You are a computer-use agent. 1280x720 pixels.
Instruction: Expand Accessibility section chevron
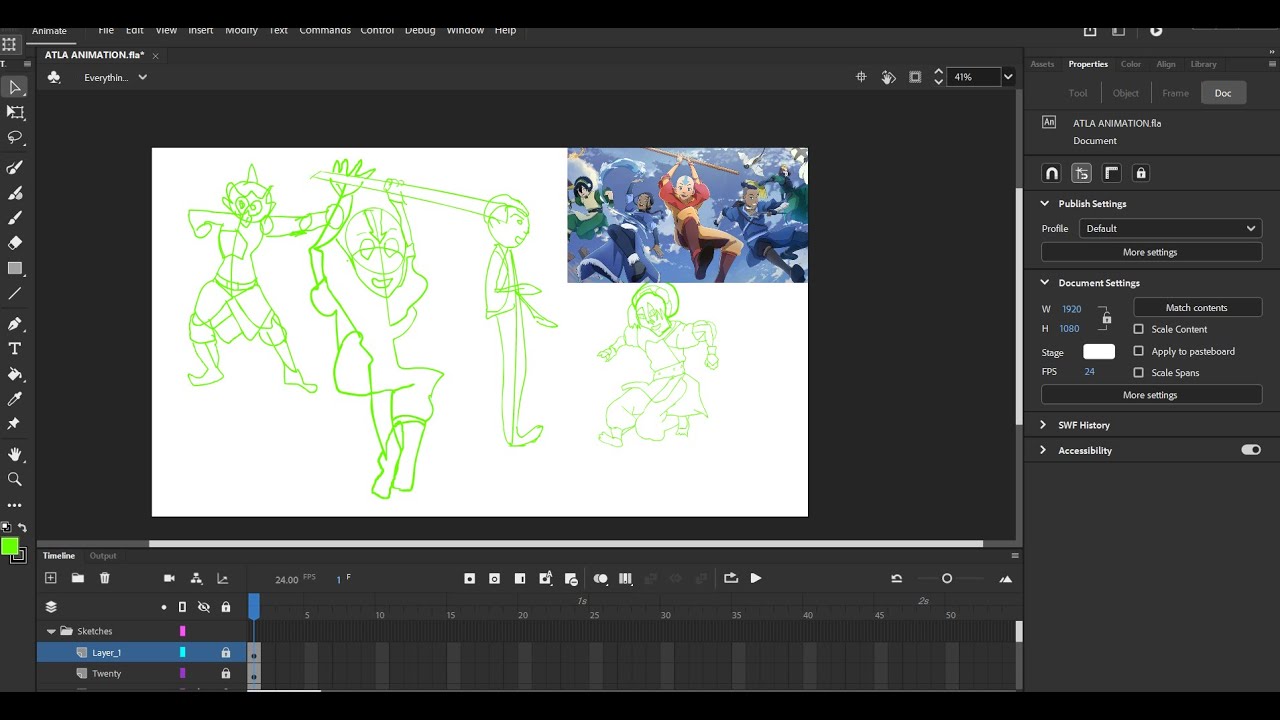tap(1043, 450)
